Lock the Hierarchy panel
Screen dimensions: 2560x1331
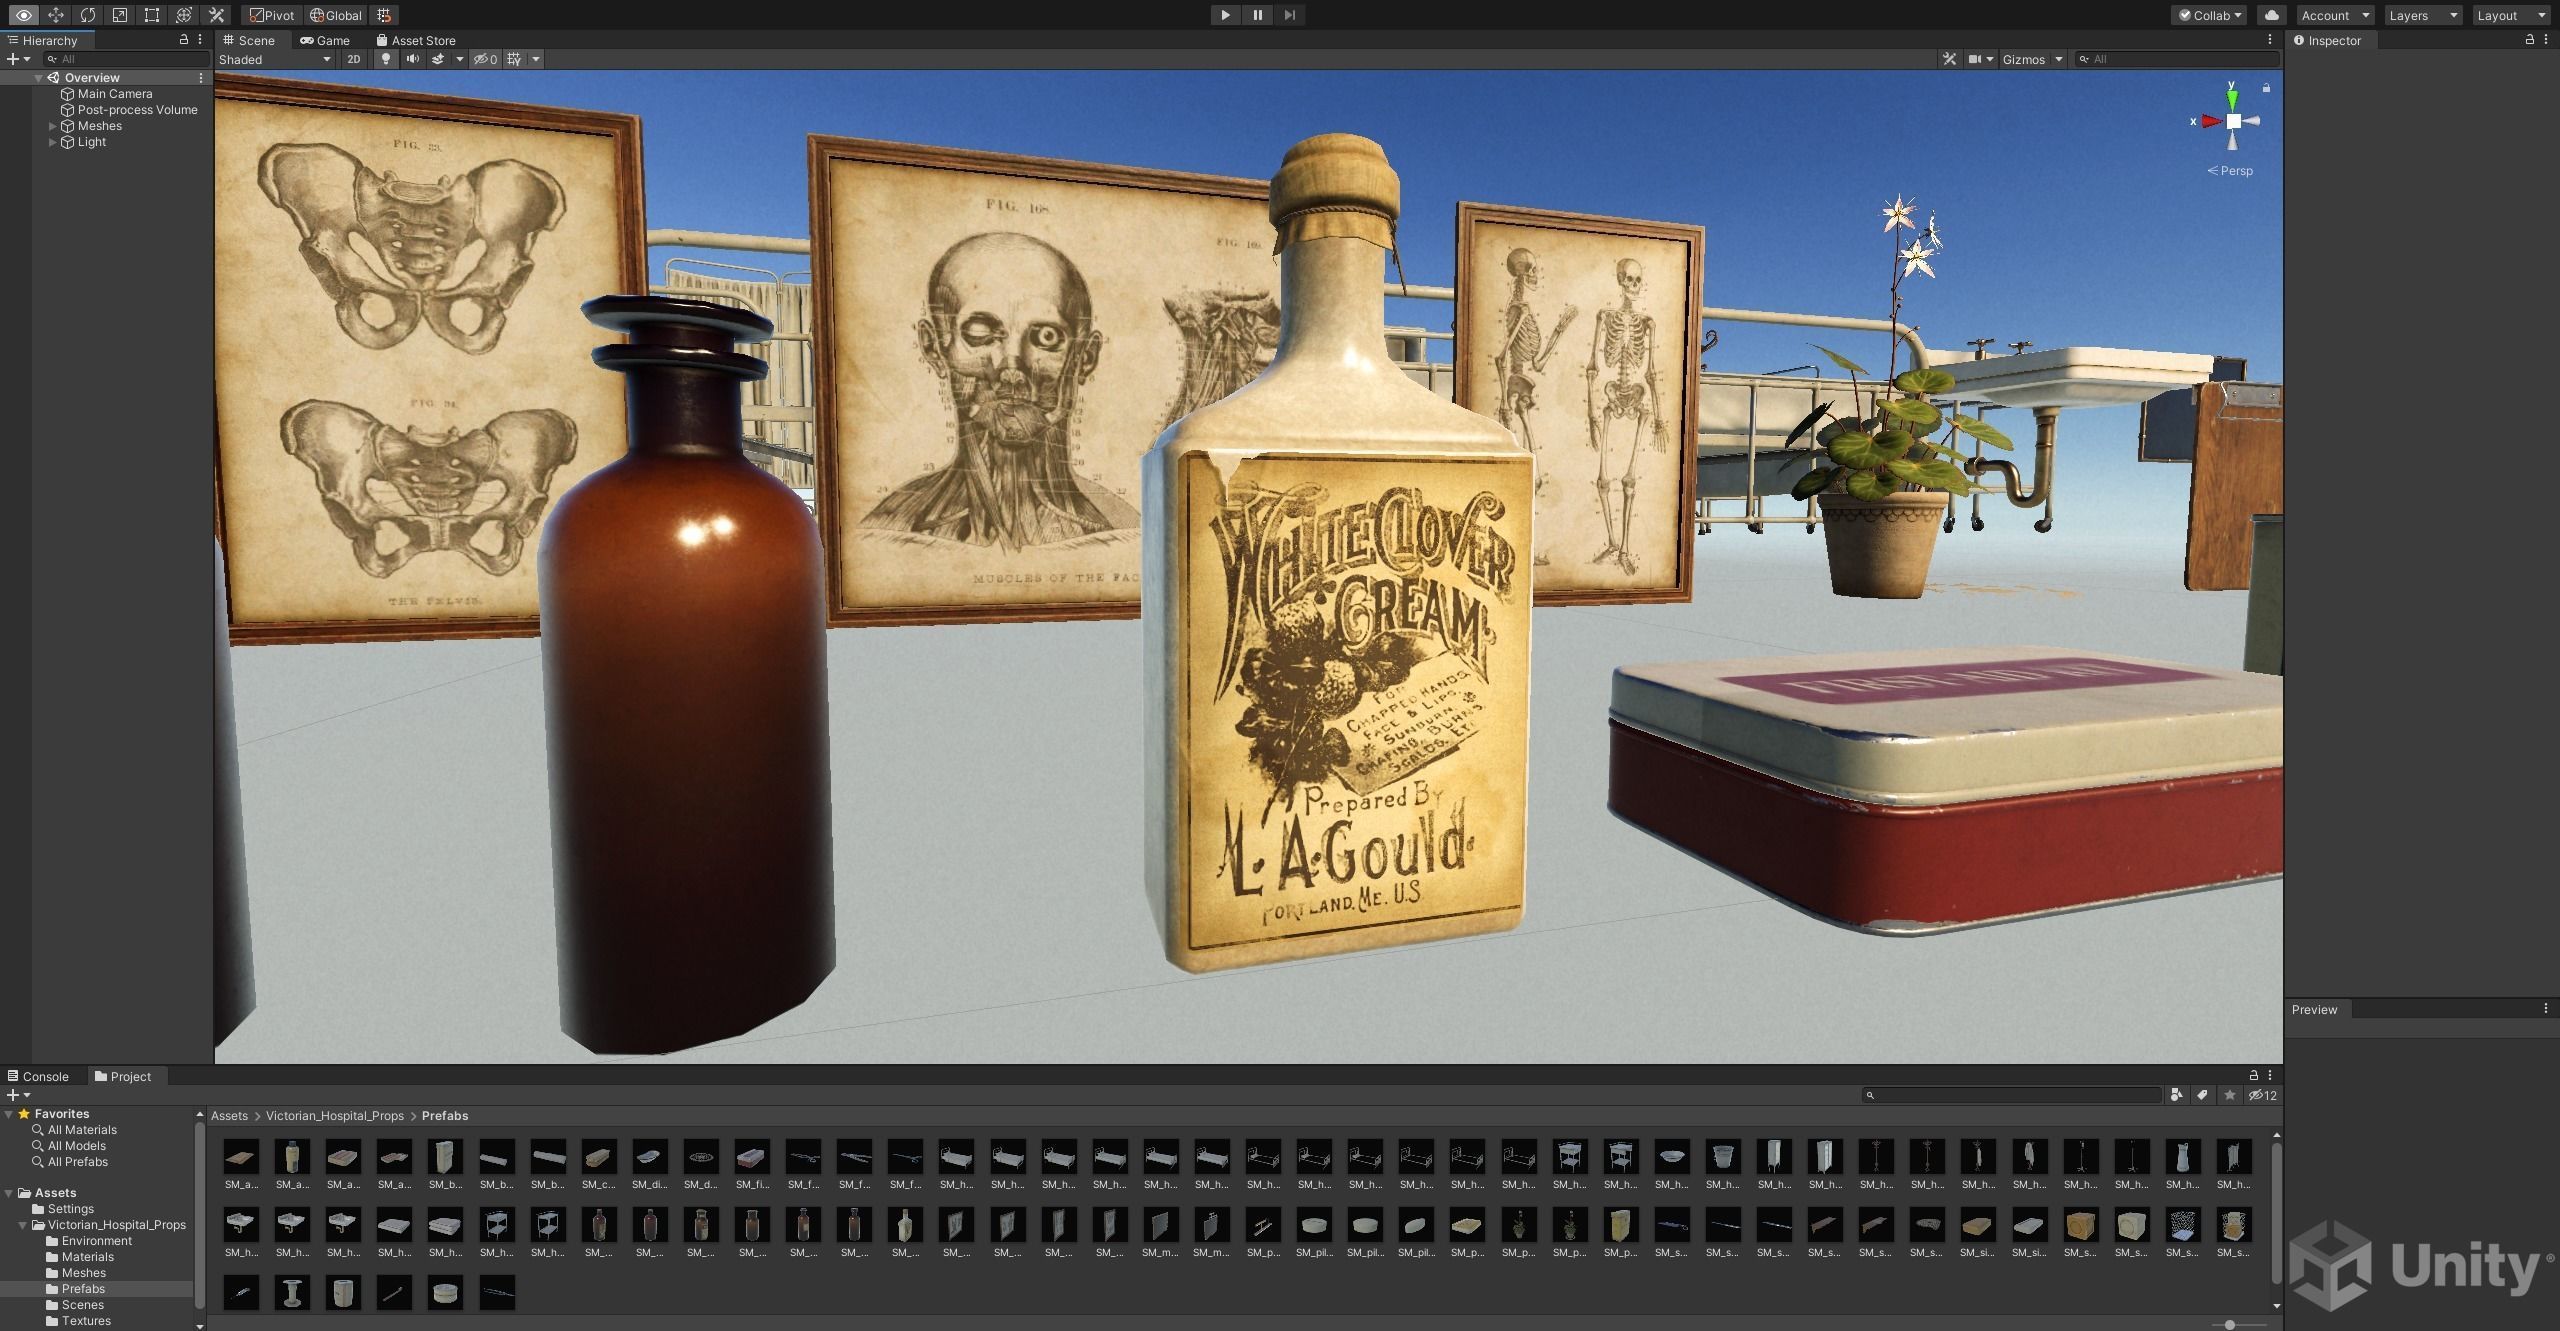[183, 40]
